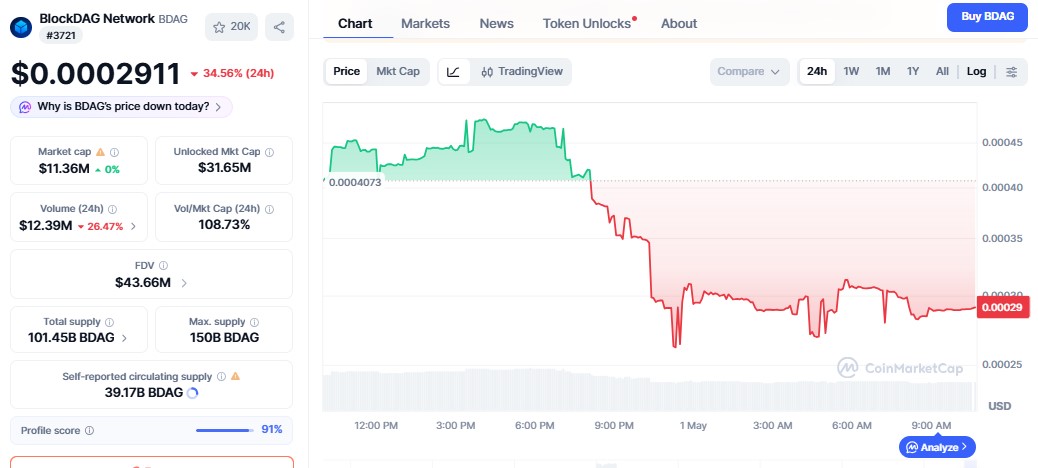The width and height of the screenshot is (1038, 468).
Task: Open Unlocked Mkt Cap info icon
Action: [x=269, y=152]
